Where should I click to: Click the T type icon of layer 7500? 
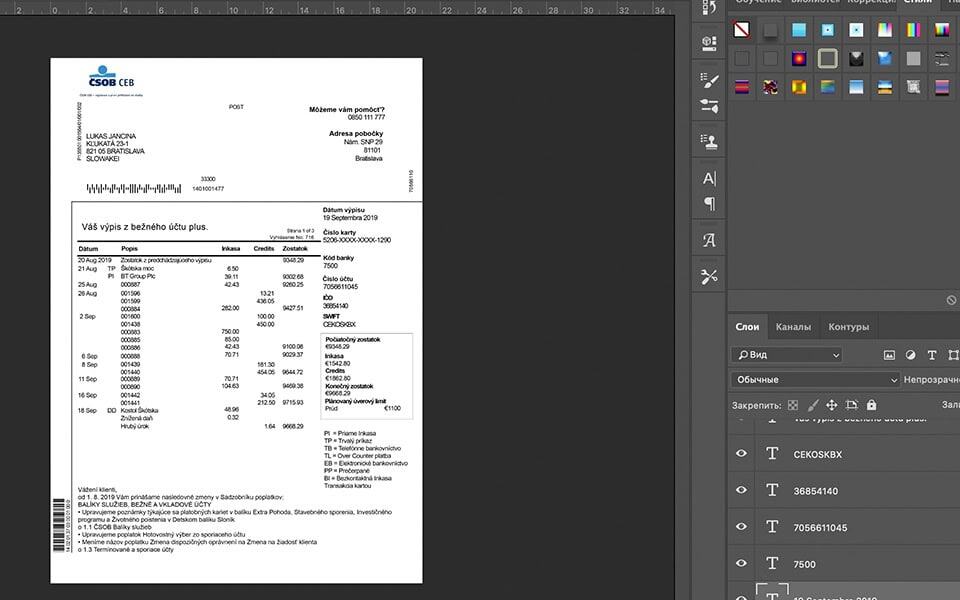(x=772, y=564)
